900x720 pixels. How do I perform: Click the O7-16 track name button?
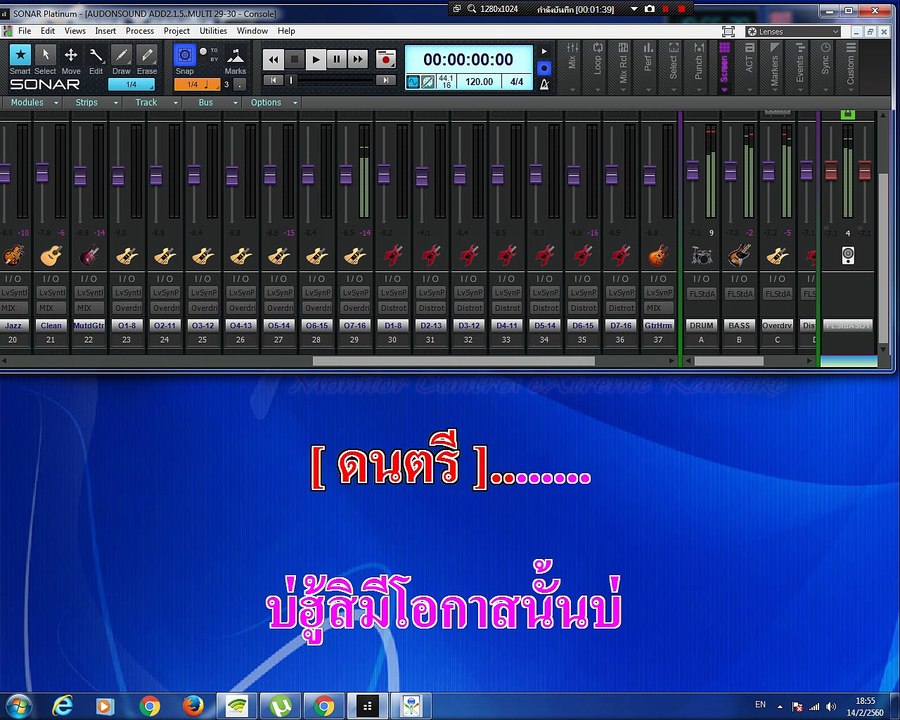355,326
